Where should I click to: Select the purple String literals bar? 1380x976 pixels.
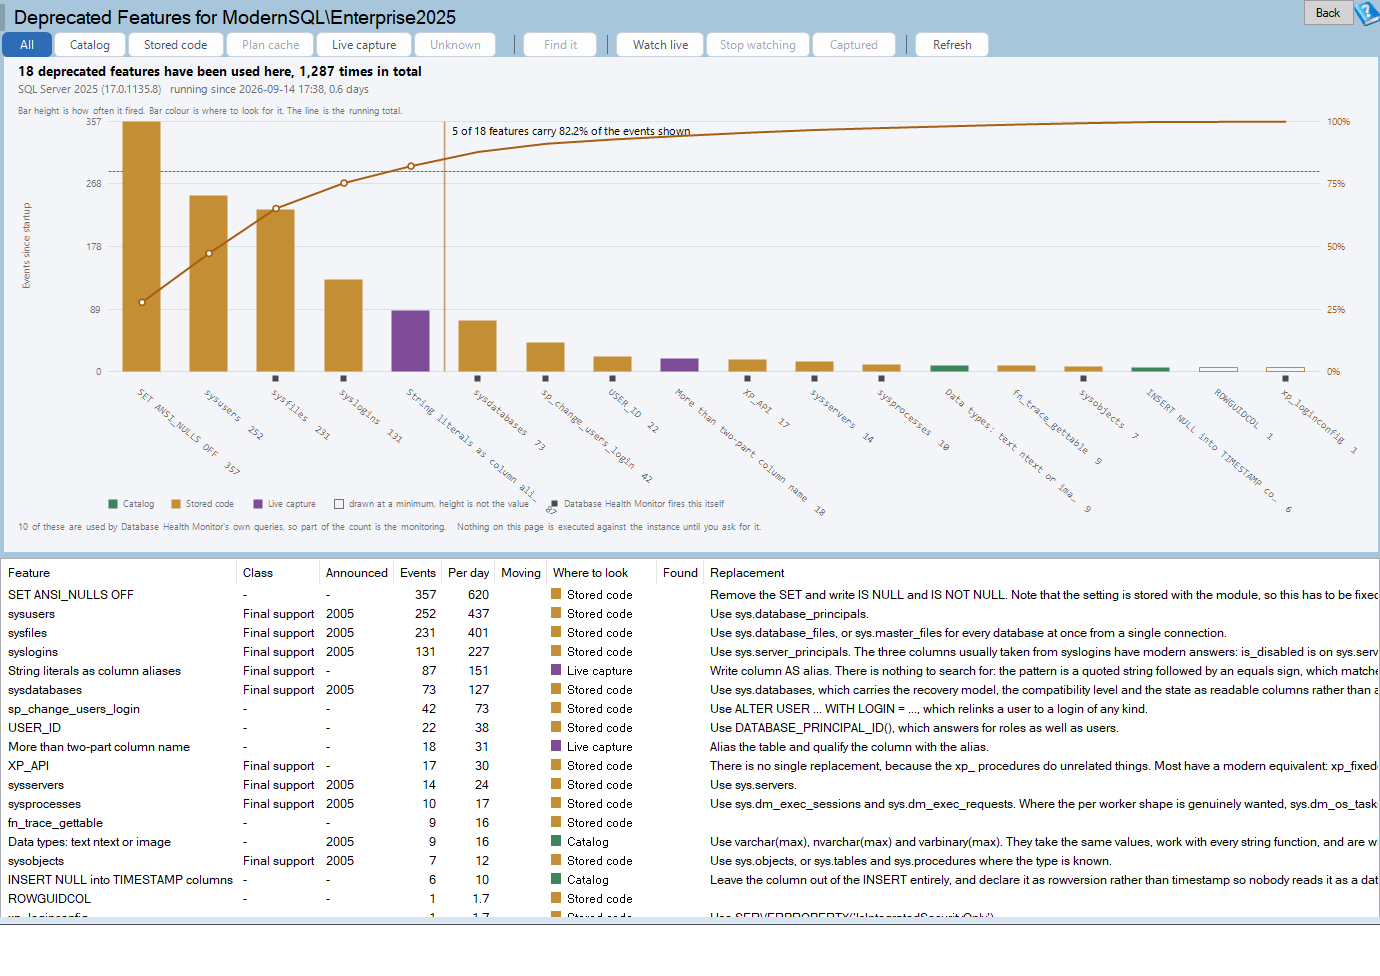[x=410, y=341]
